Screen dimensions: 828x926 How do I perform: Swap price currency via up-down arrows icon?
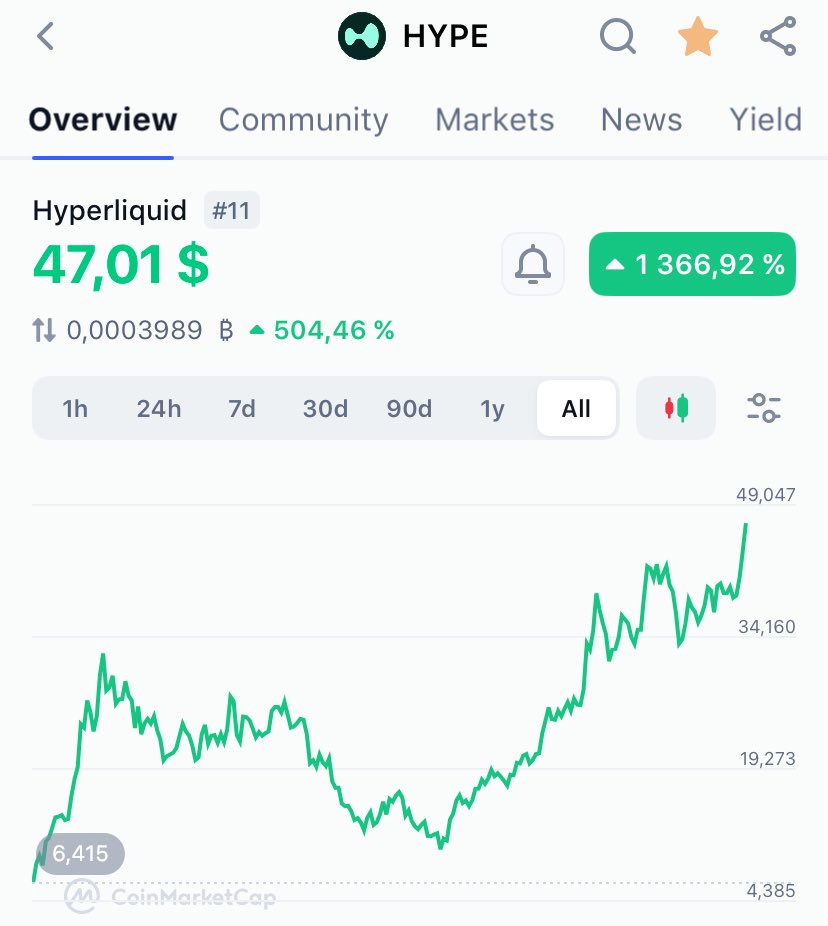(x=44, y=330)
